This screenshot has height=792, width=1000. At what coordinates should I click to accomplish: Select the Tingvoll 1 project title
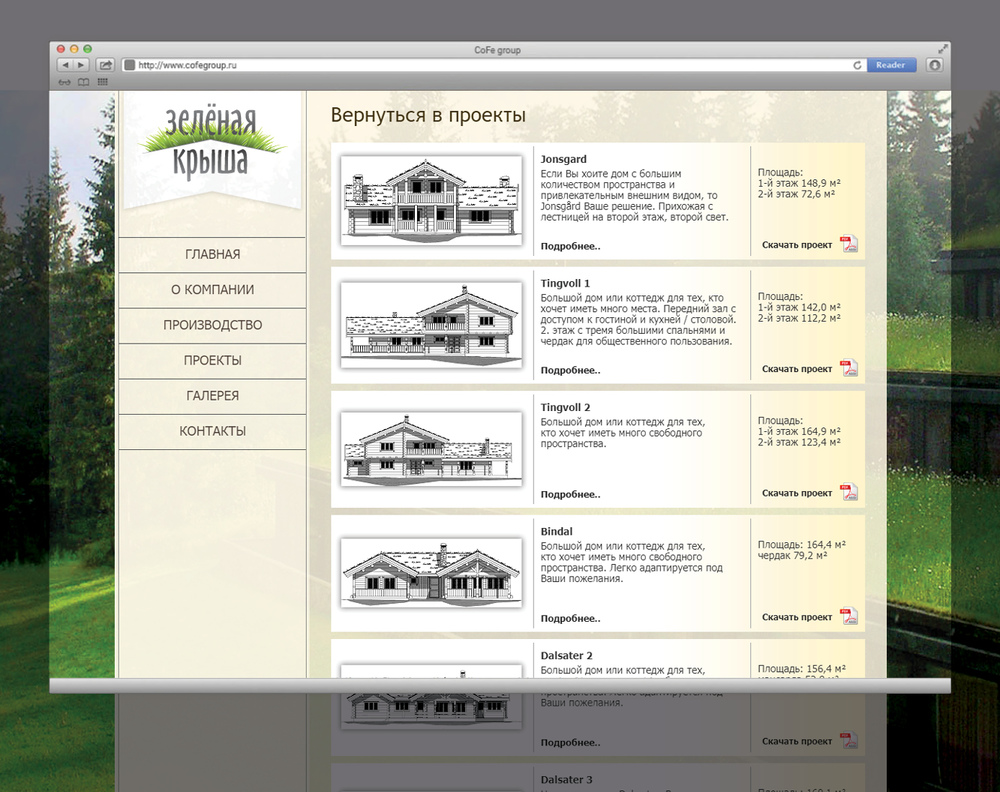(x=565, y=284)
